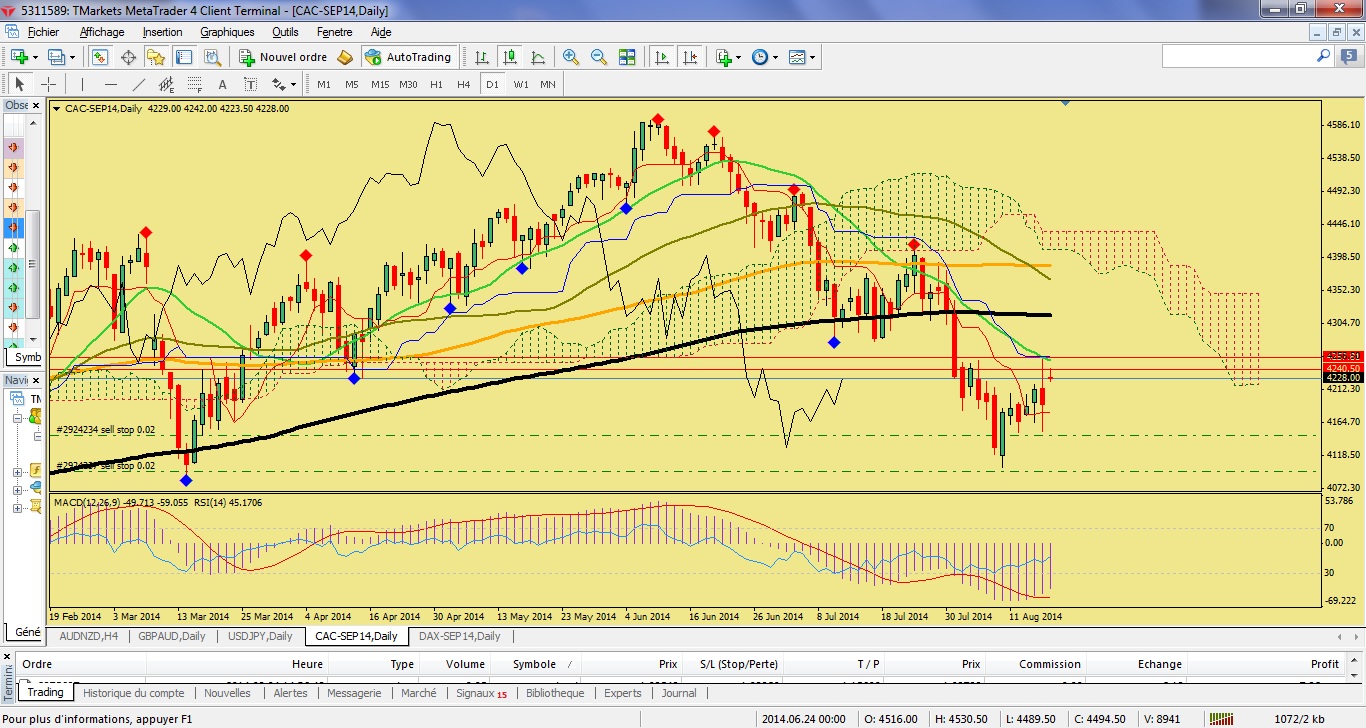1366x728 pixels.
Task: Switch to H4 timeframe
Action: point(464,84)
